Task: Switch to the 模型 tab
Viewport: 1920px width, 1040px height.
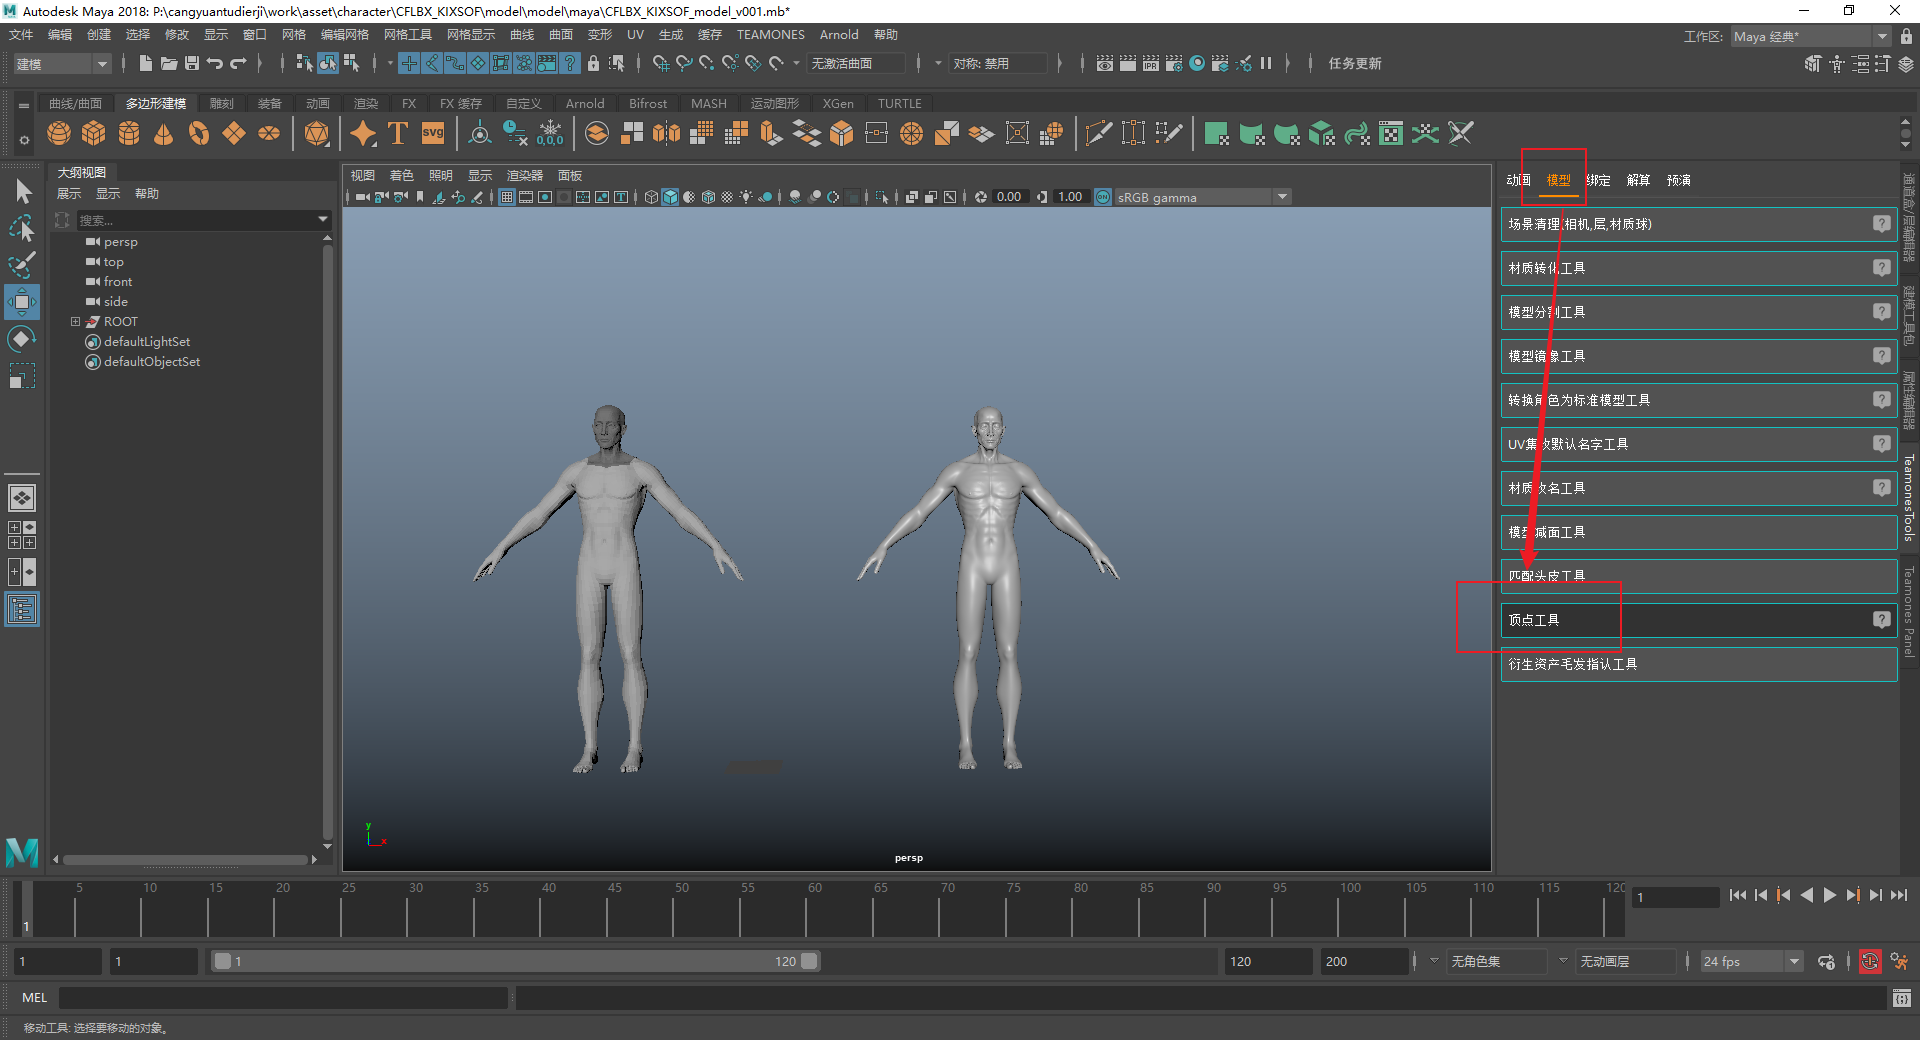Action: [x=1558, y=180]
